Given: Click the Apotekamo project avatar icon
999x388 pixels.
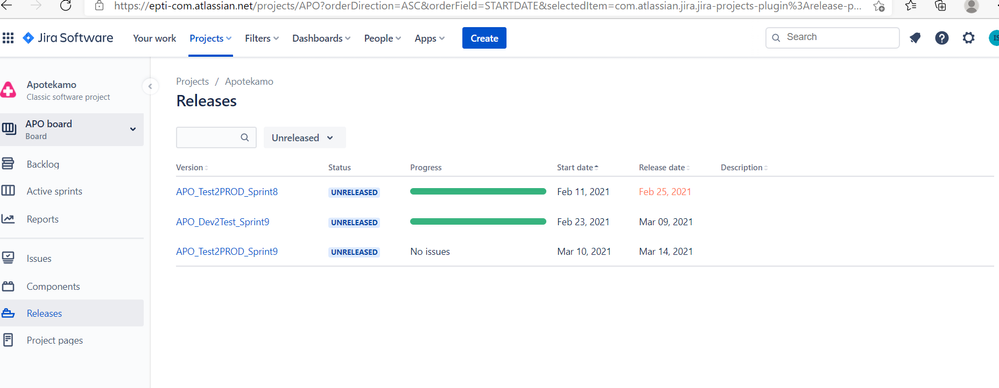Looking at the screenshot, I should 8,90.
